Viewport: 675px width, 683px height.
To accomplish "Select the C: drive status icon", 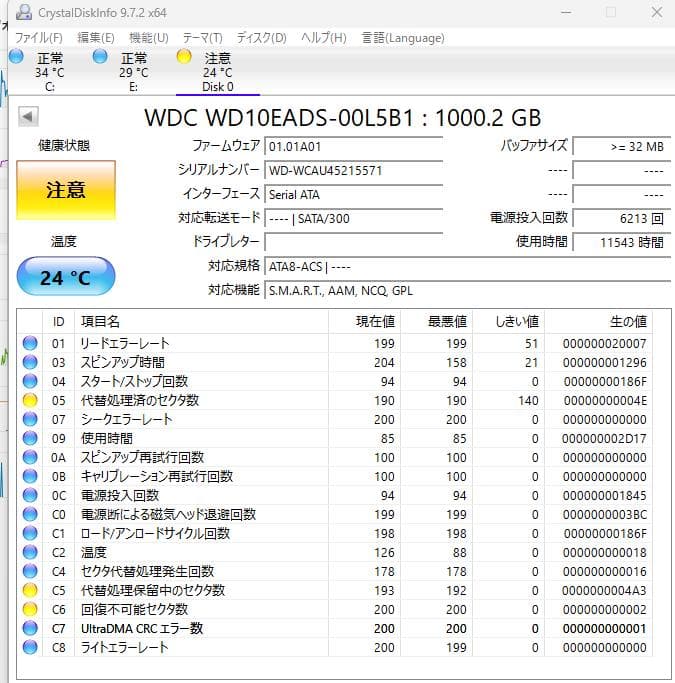I will tap(17, 56).
